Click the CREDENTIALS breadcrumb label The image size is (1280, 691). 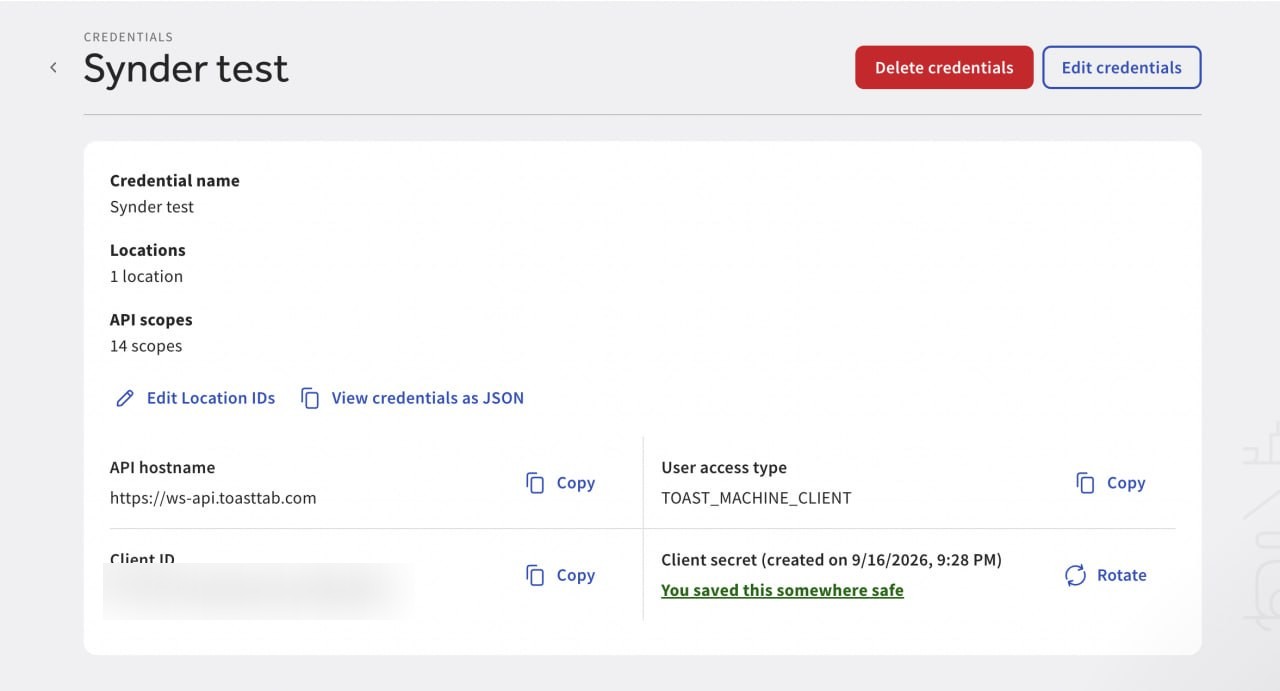128,37
